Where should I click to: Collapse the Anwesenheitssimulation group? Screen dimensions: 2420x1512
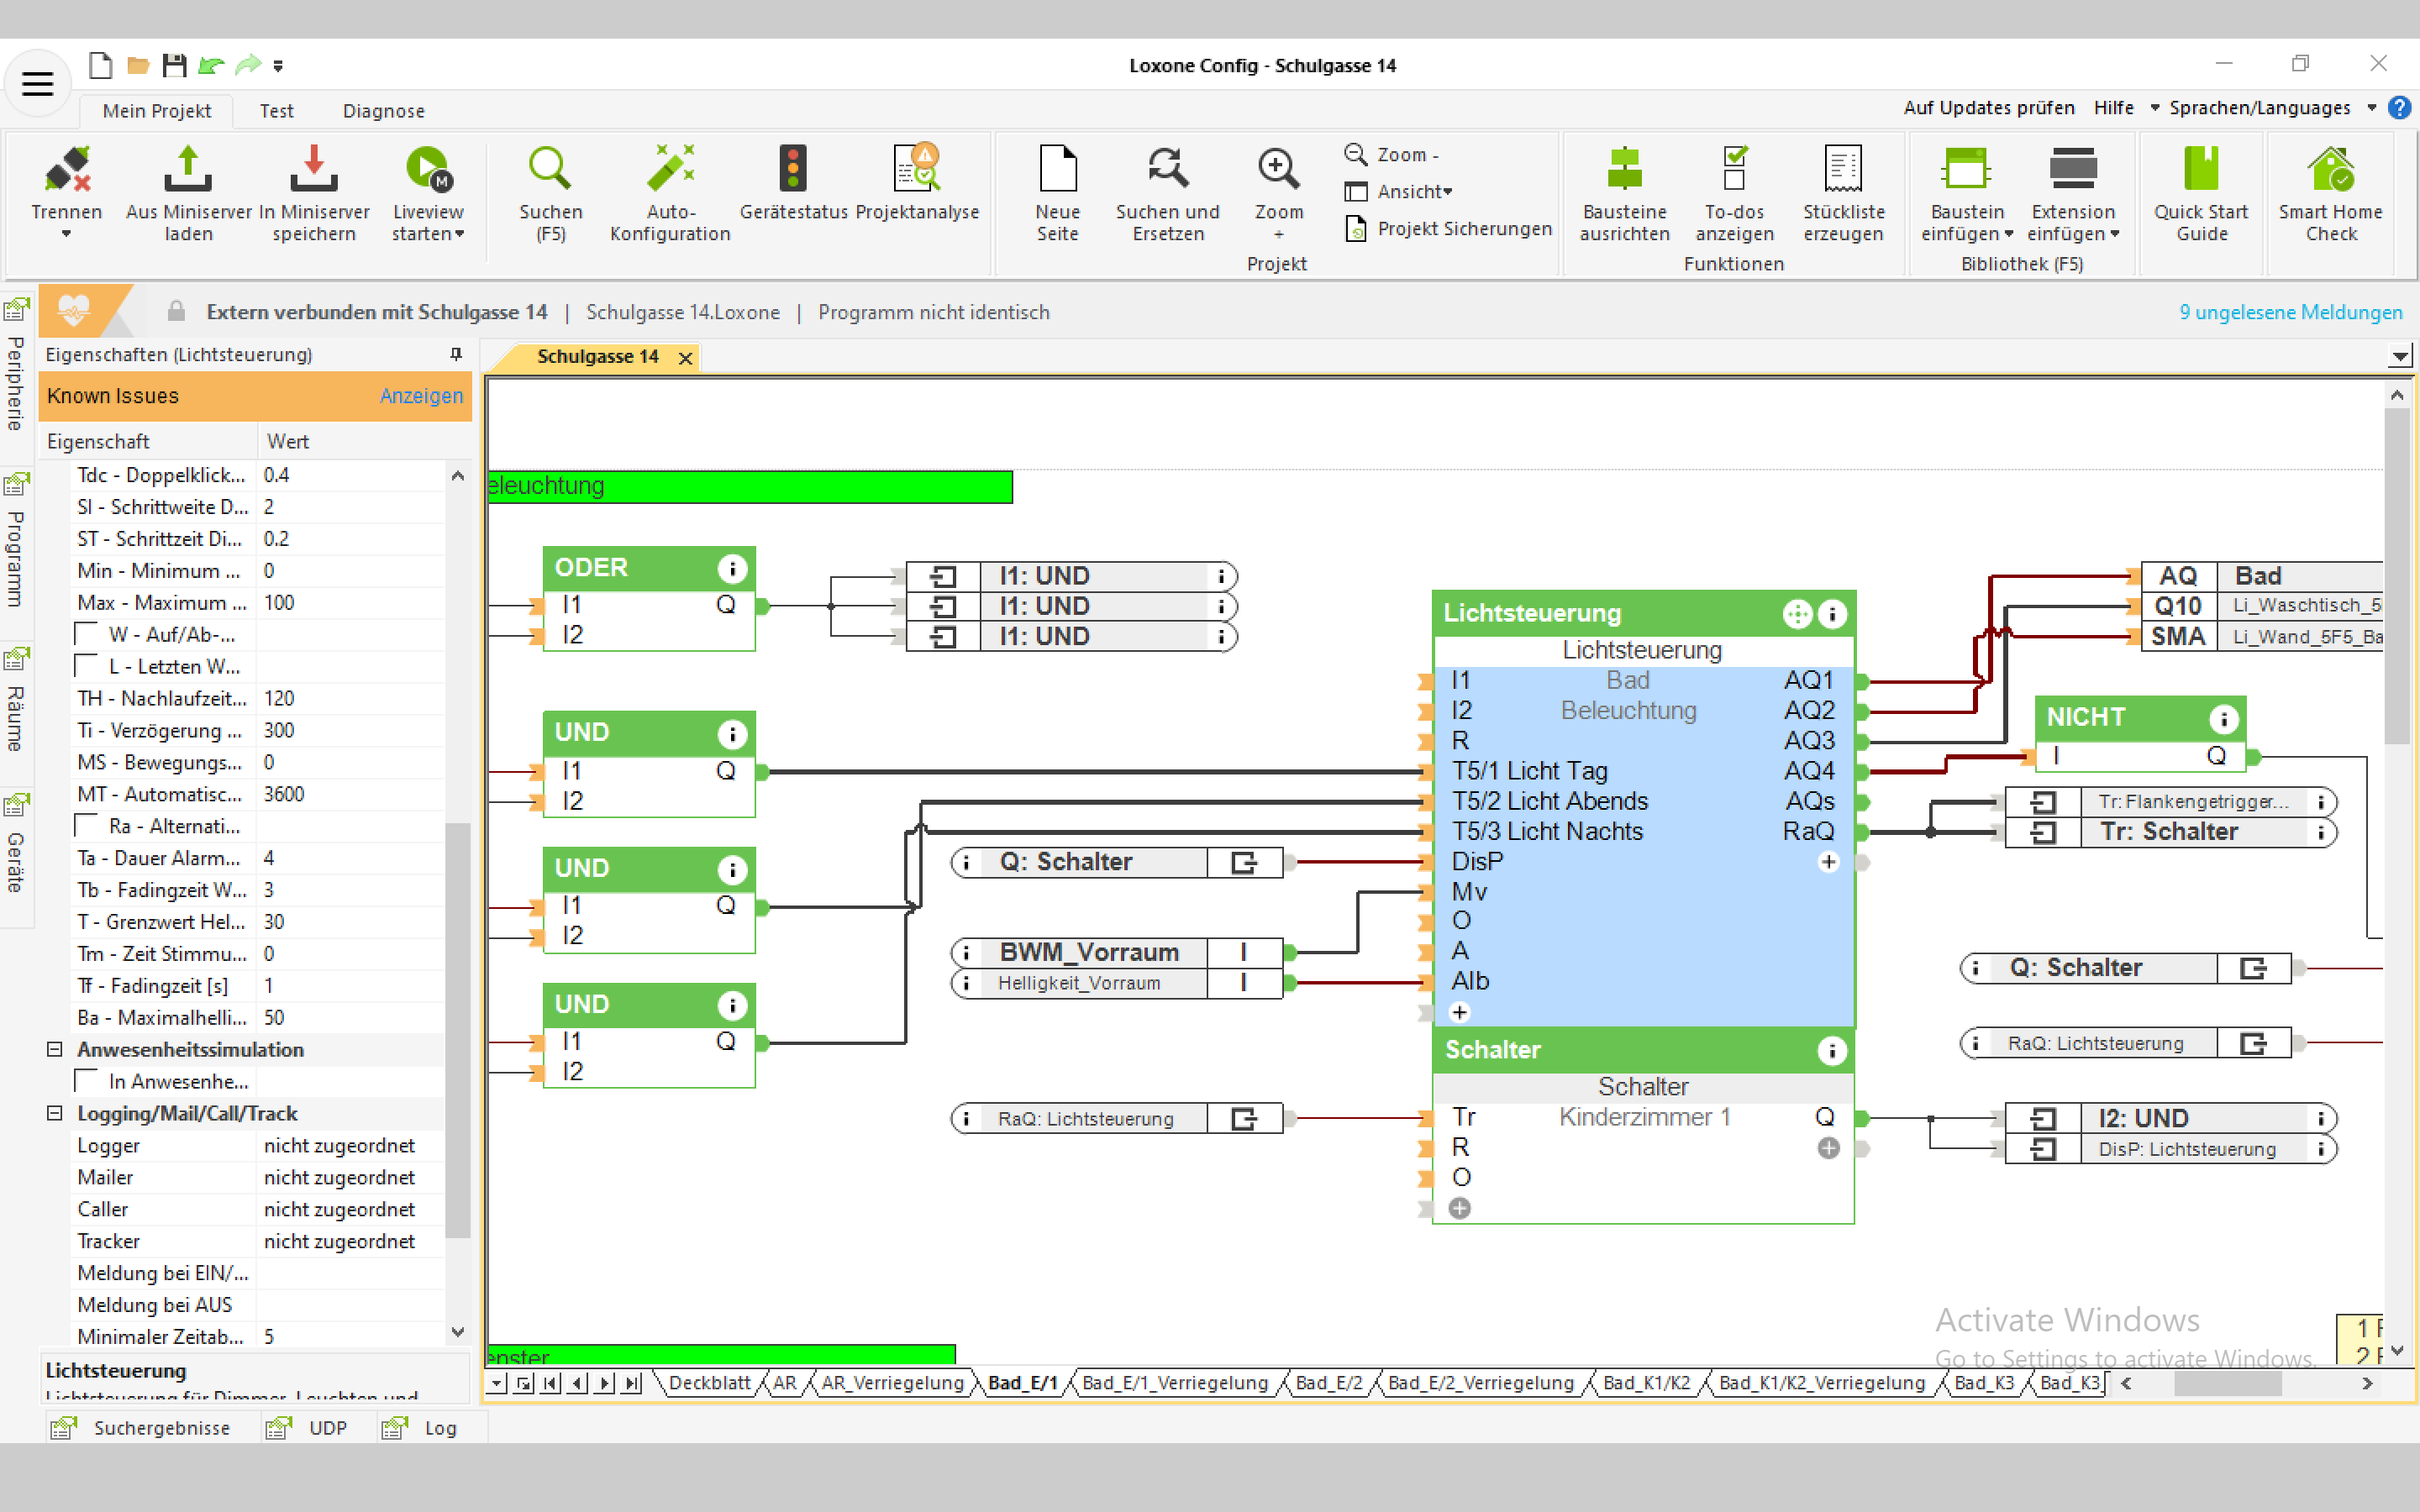55,1050
